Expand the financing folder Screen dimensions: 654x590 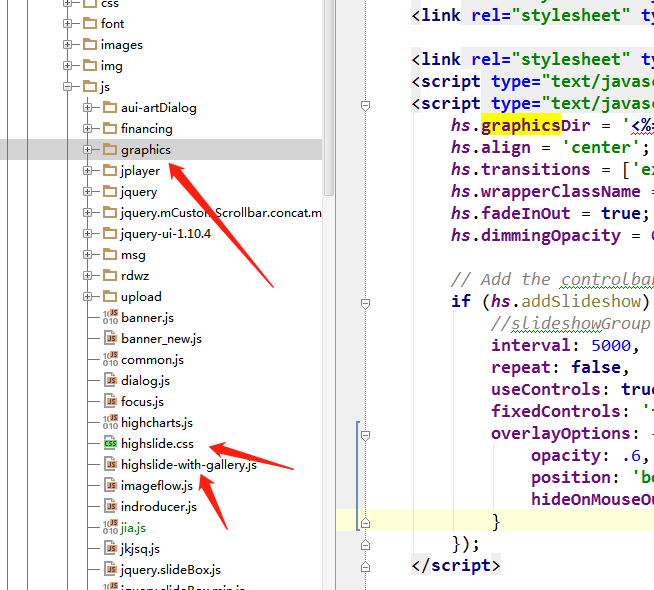point(87,128)
